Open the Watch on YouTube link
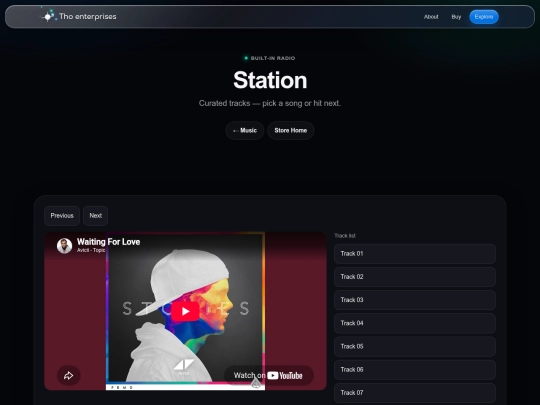 [x=269, y=375]
